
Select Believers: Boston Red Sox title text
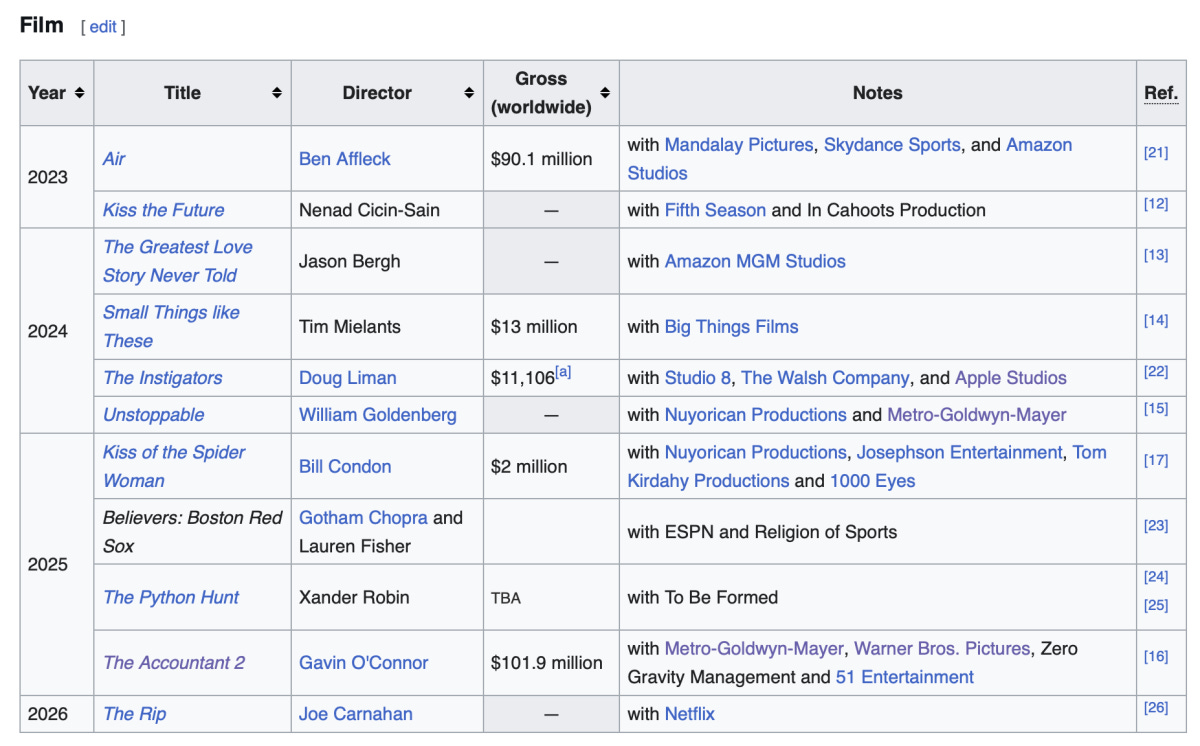point(193,532)
